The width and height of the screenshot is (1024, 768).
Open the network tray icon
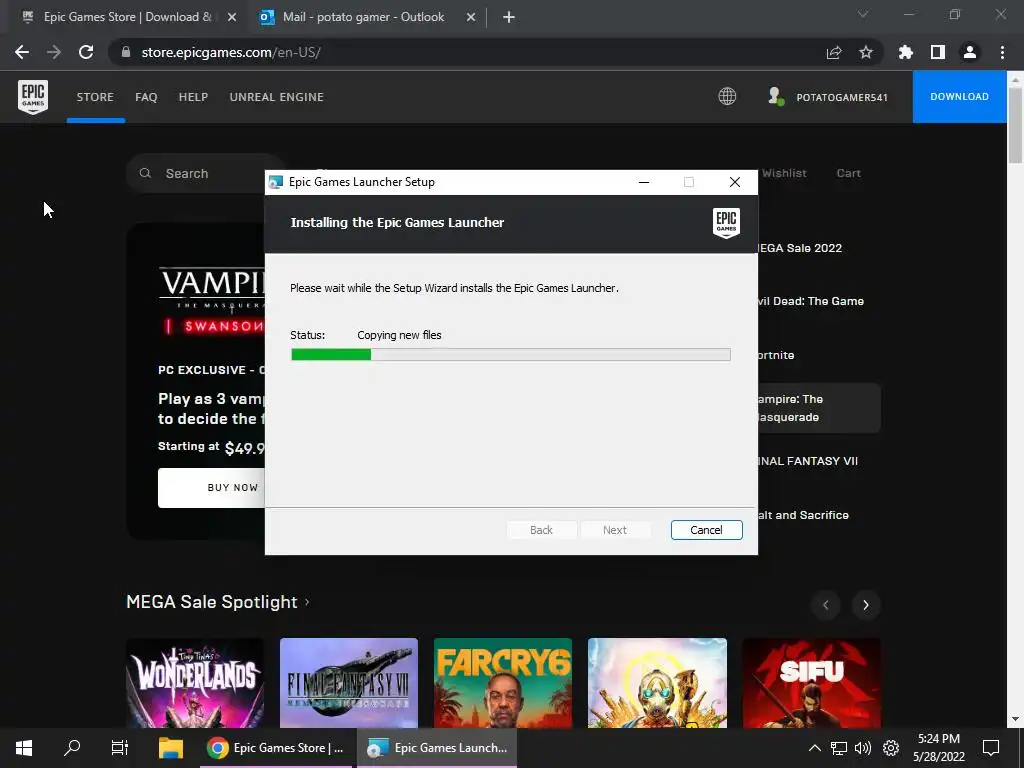click(x=839, y=748)
